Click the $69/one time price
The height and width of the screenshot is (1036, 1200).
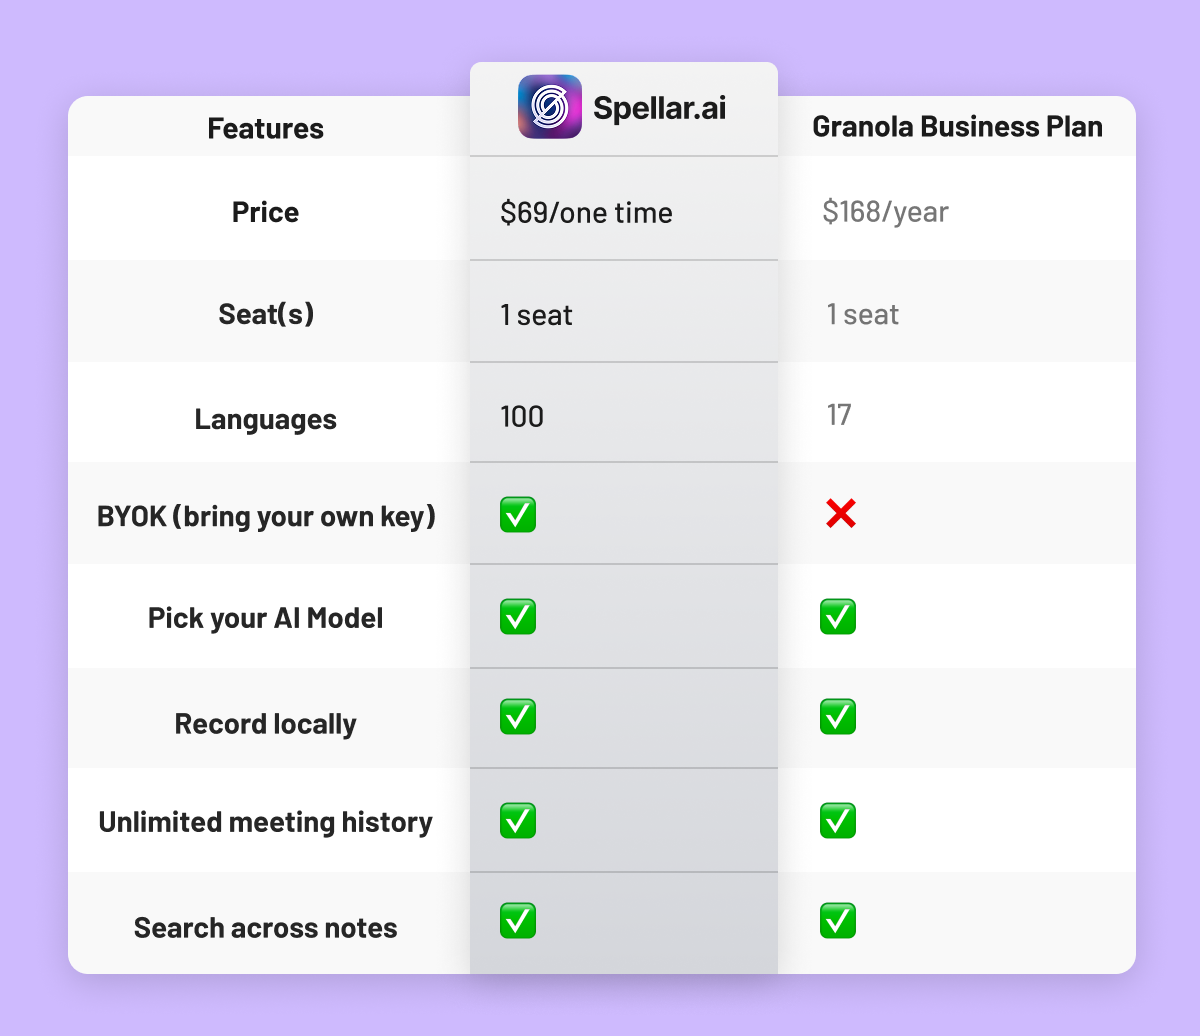(587, 213)
